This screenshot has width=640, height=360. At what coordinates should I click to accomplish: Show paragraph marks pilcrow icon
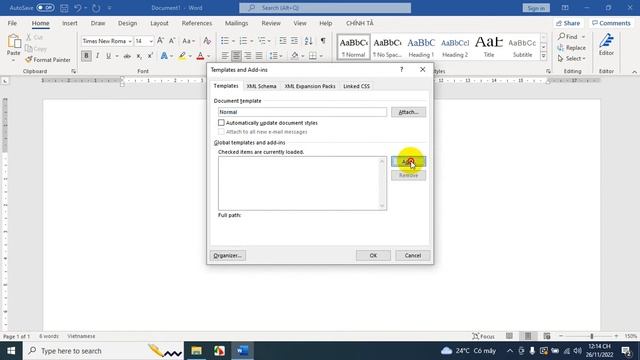tap(323, 41)
